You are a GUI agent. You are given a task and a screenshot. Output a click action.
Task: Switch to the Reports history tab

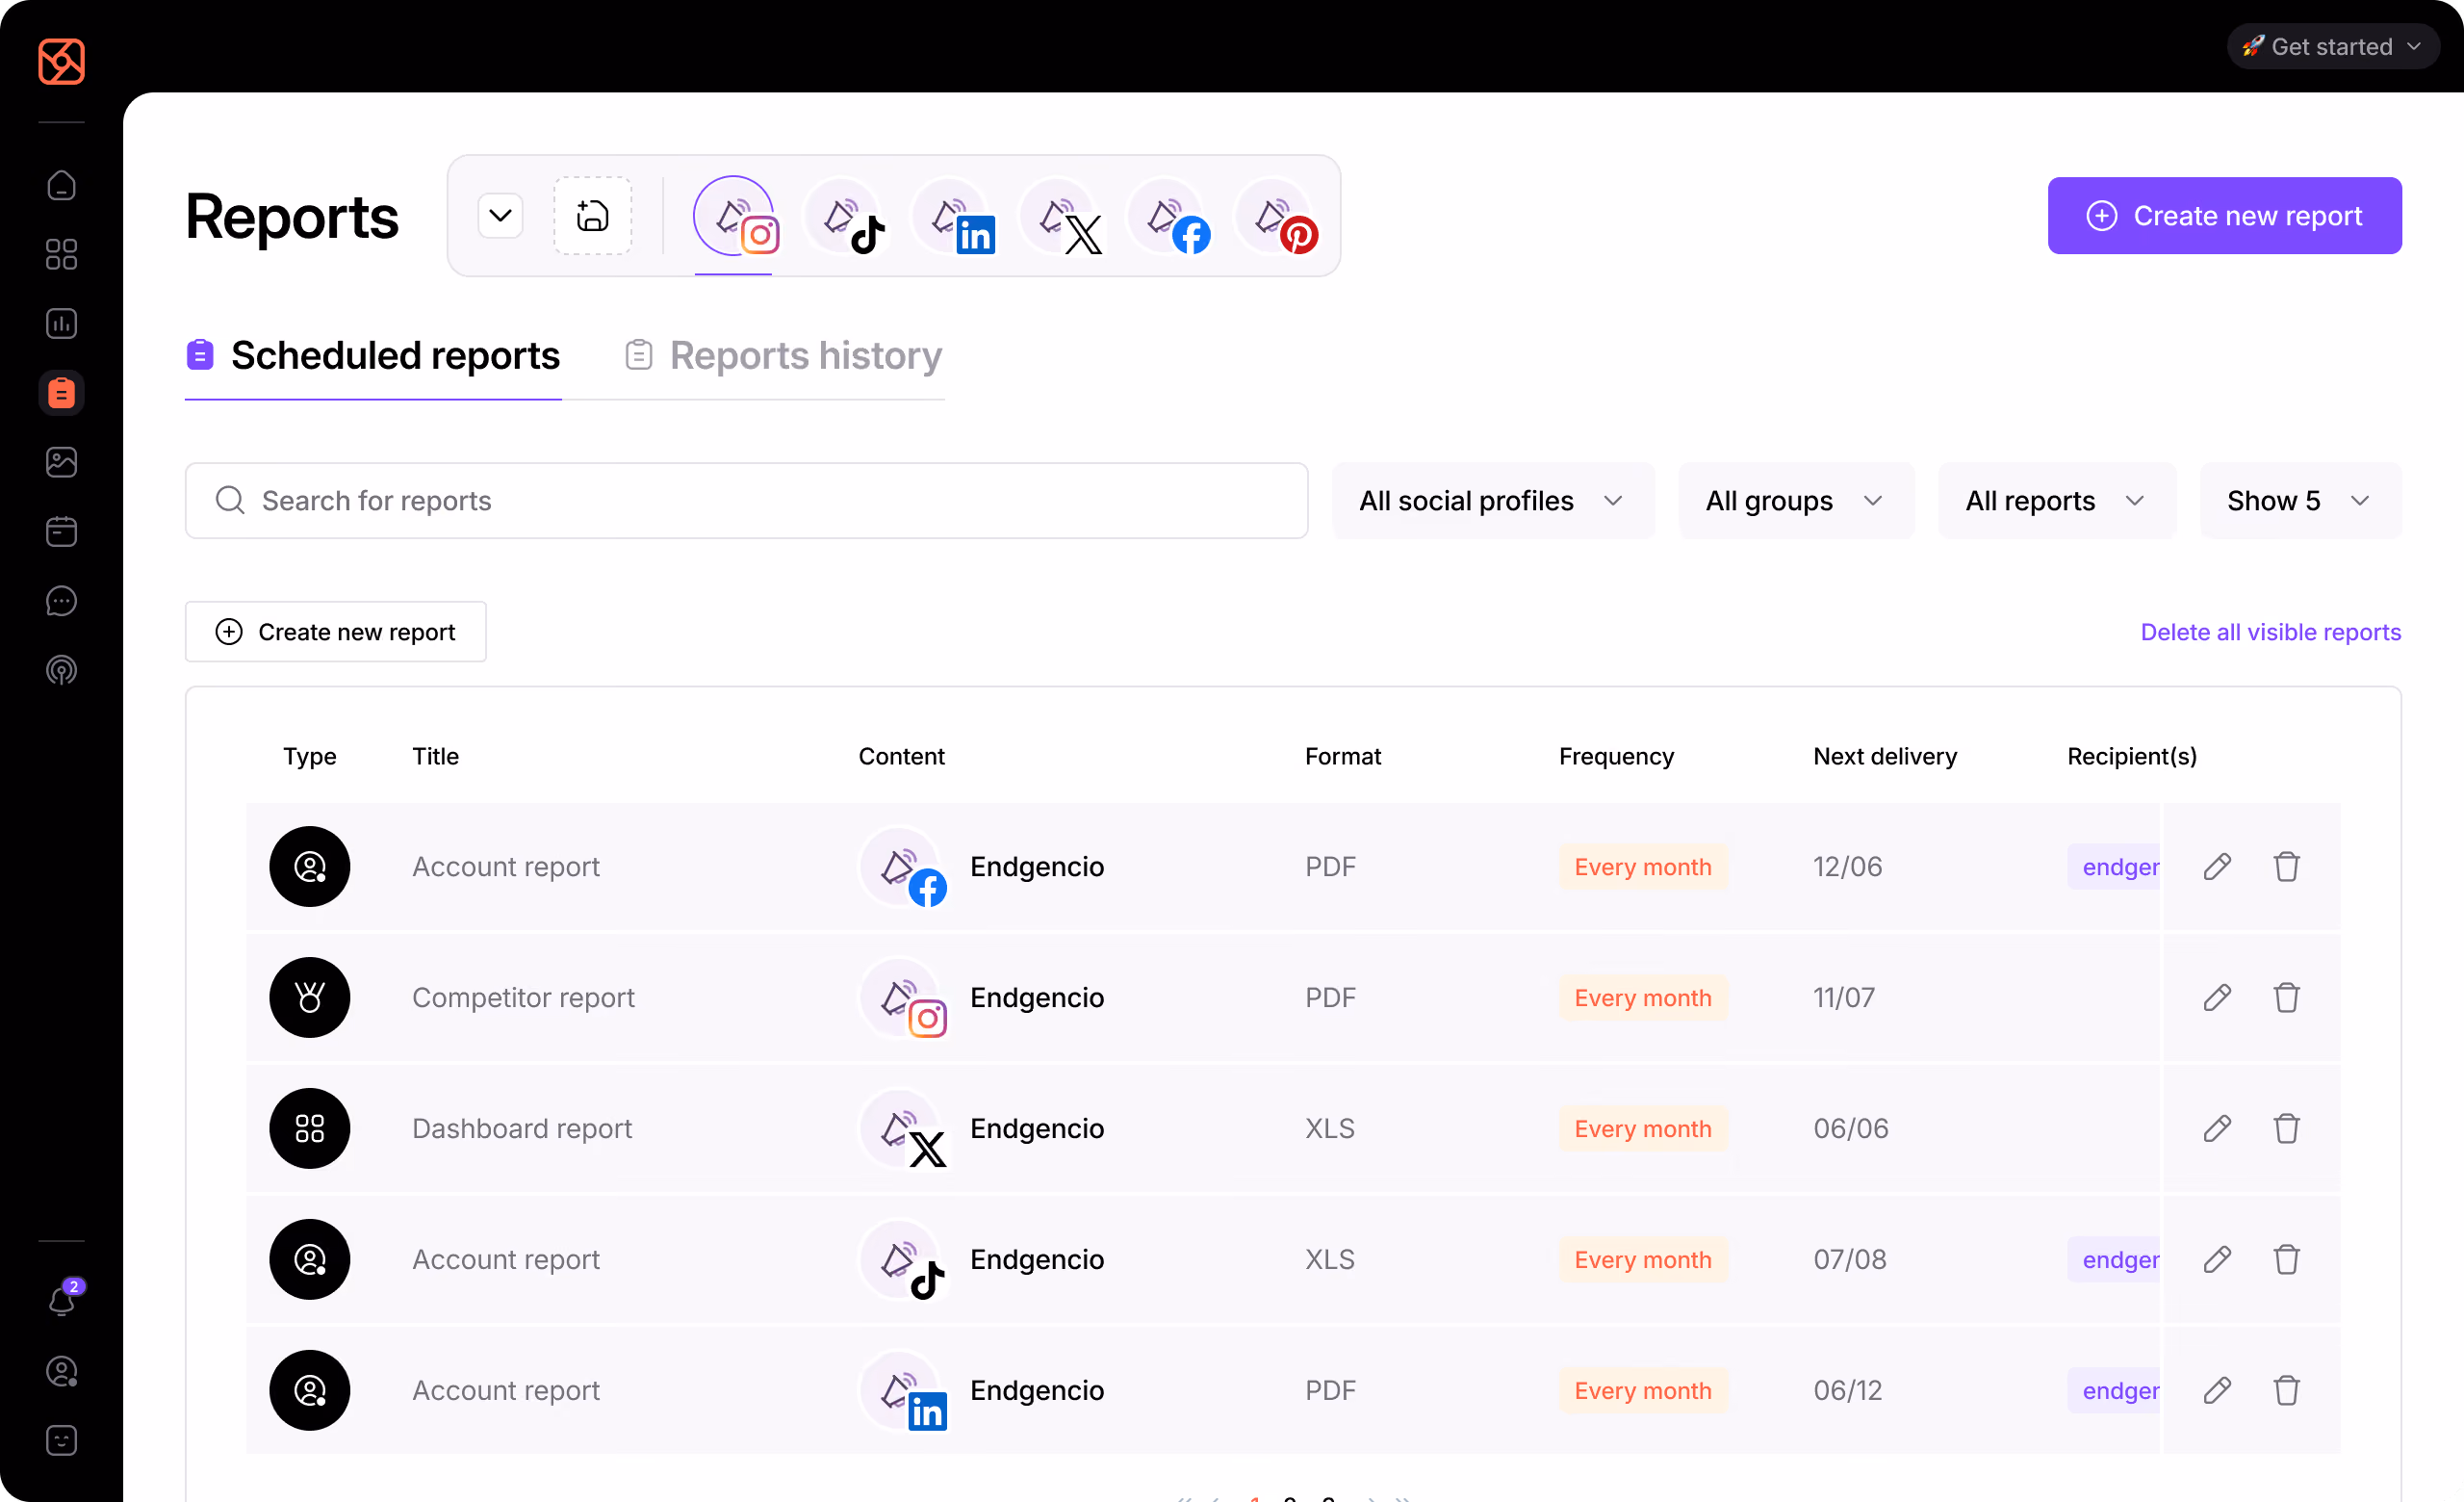pos(783,356)
